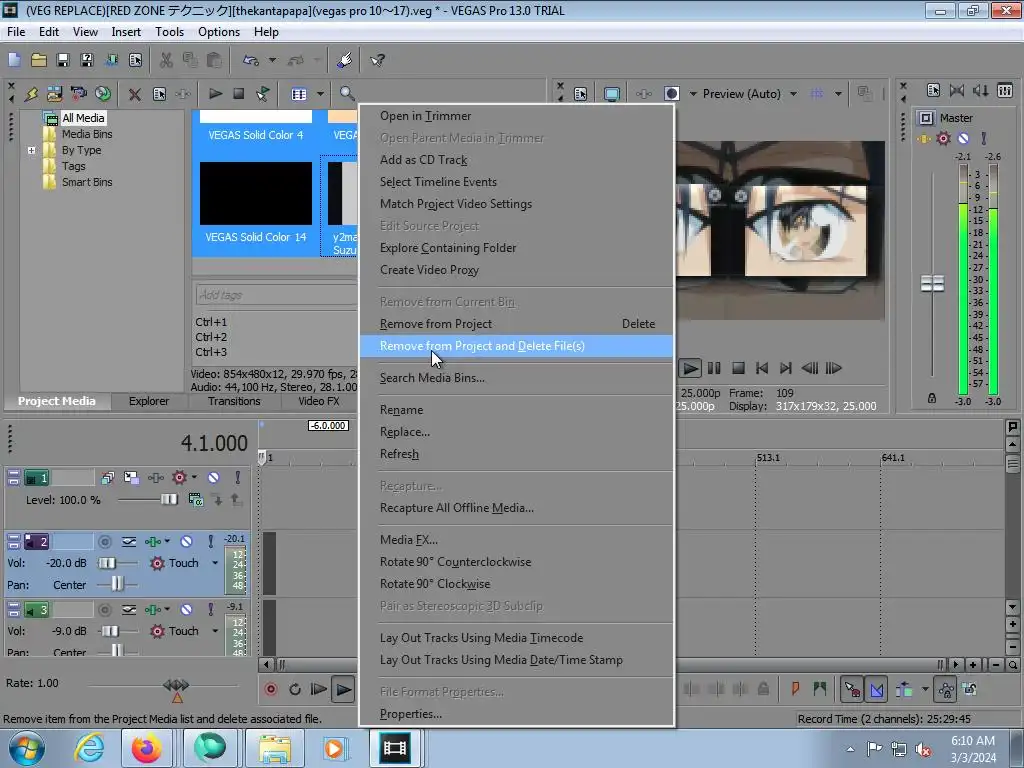The height and width of the screenshot is (768, 1024).
Task: Click the red X remove media icon
Action: point(135,94)
